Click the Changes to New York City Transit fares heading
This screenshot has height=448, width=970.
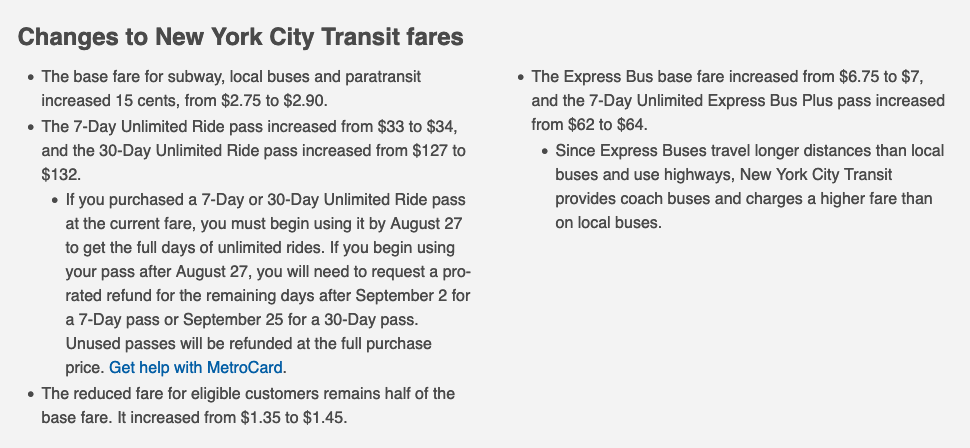[241, 38]
